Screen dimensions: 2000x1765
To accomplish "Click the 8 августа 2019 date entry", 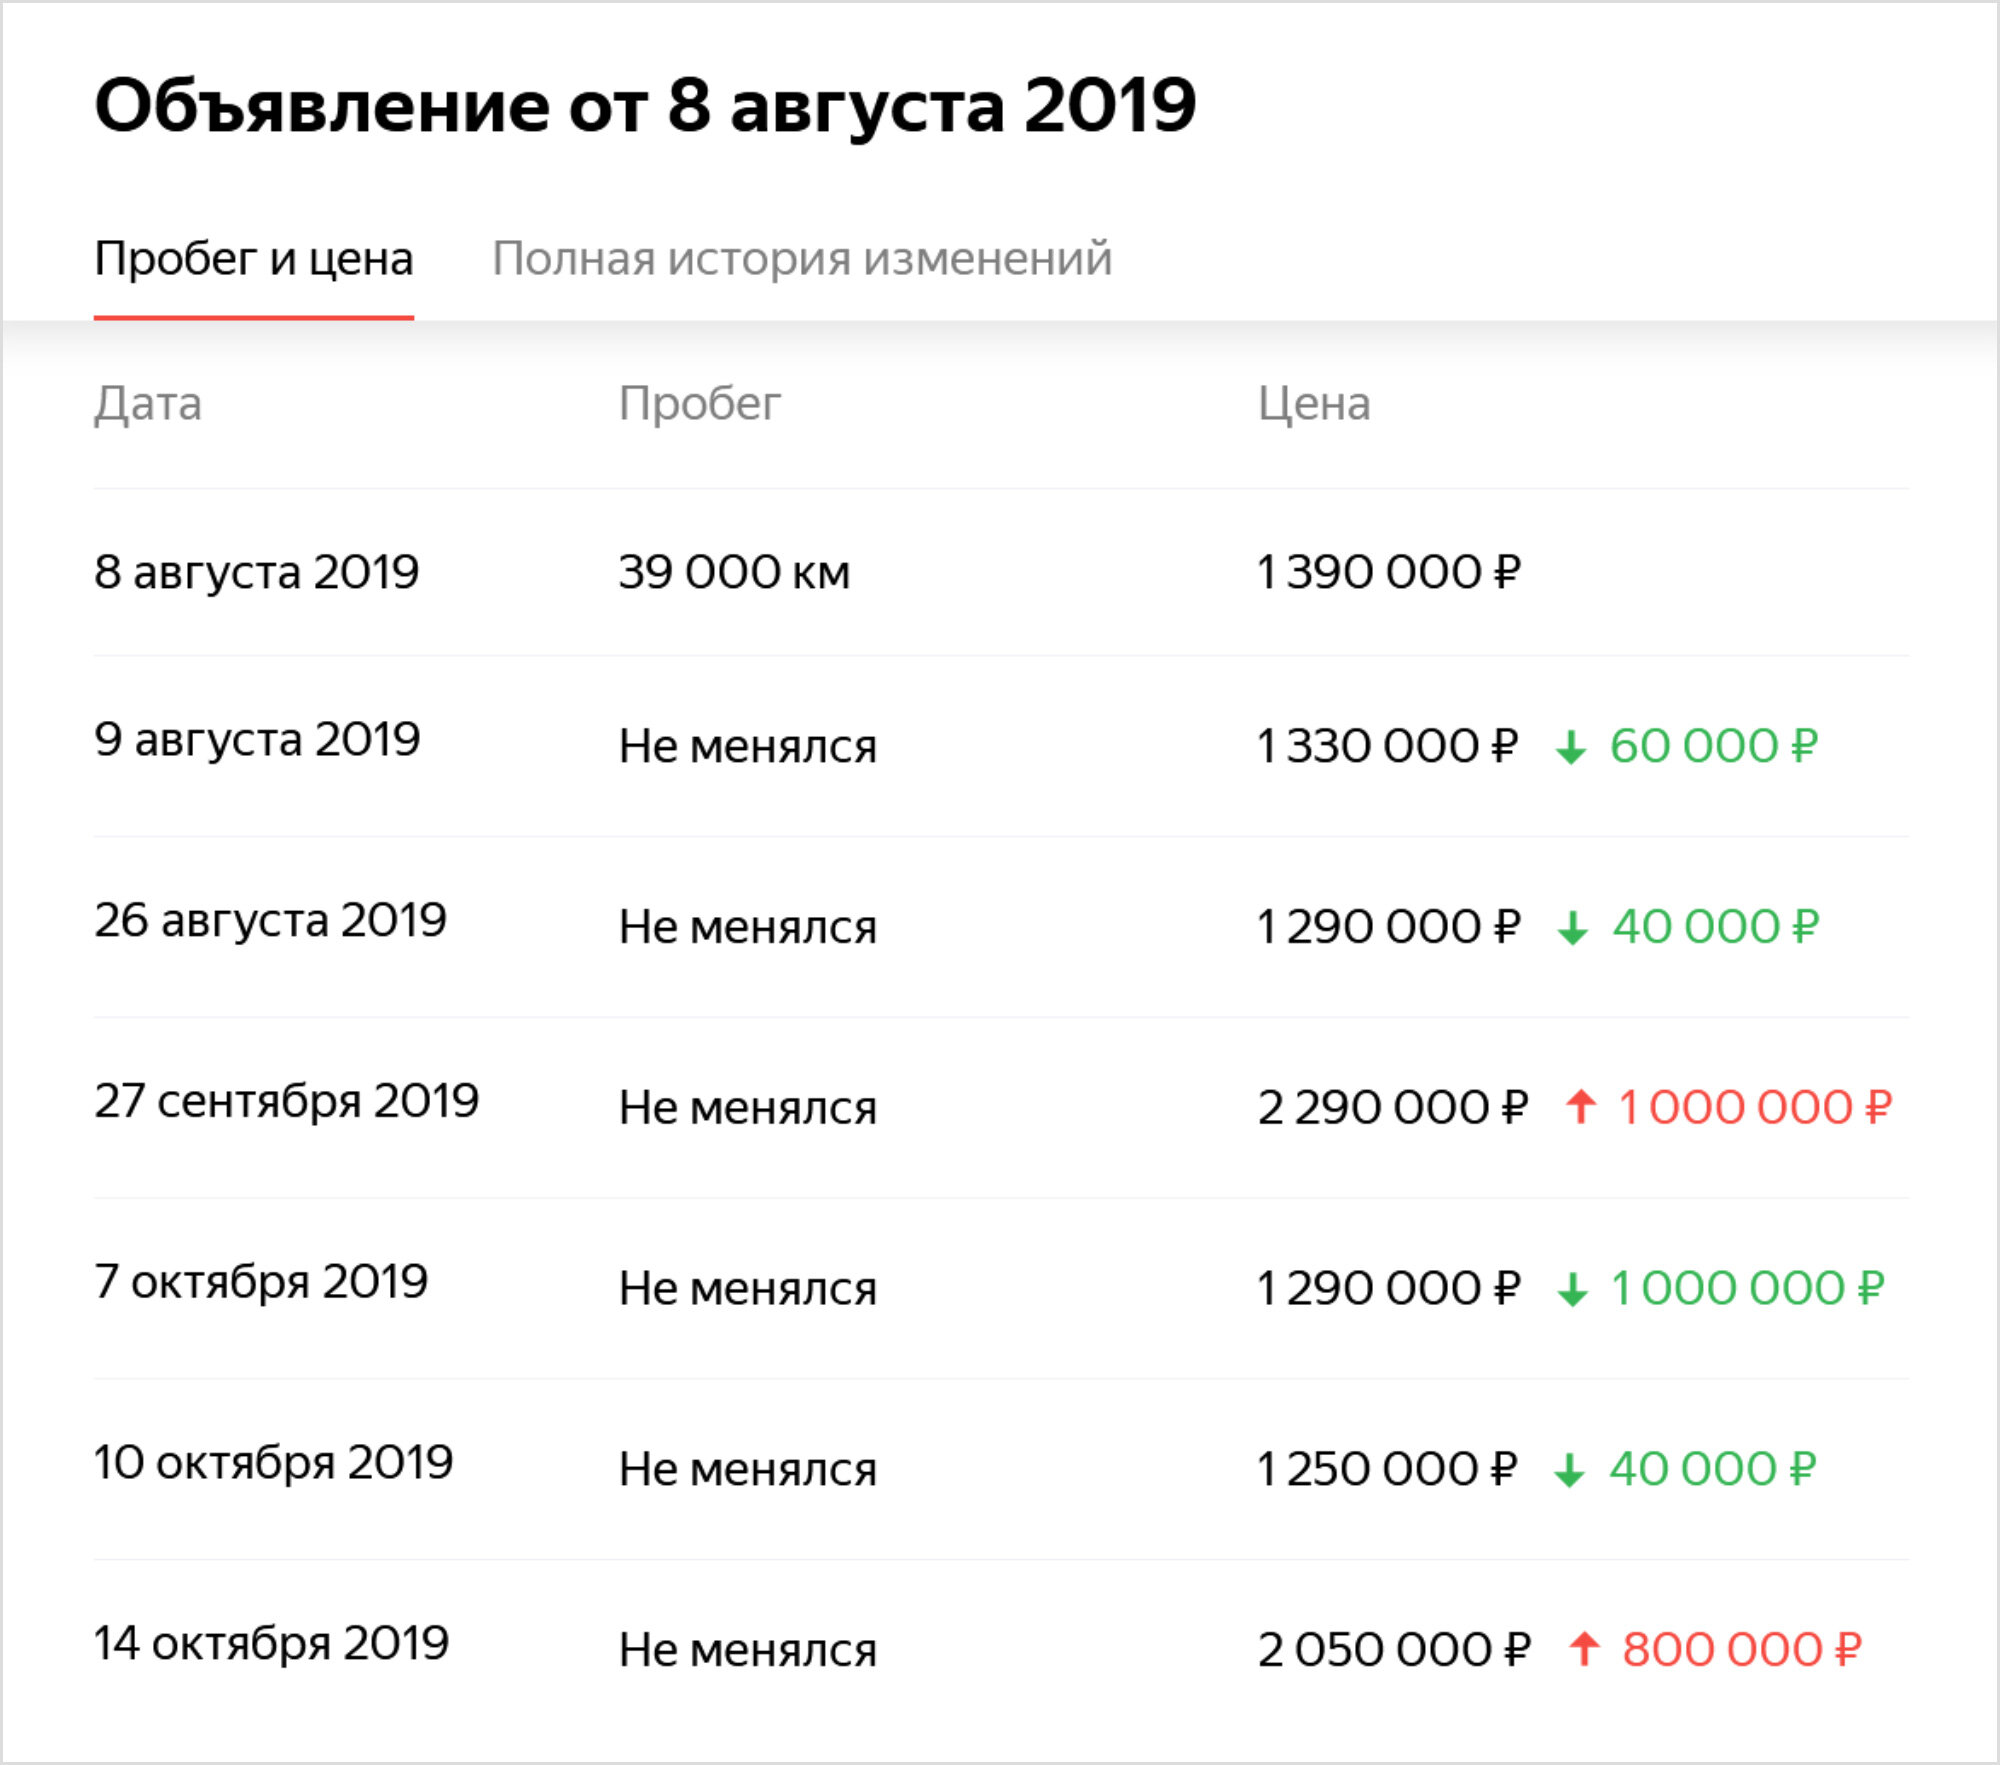I will click(x=257, y=572).
